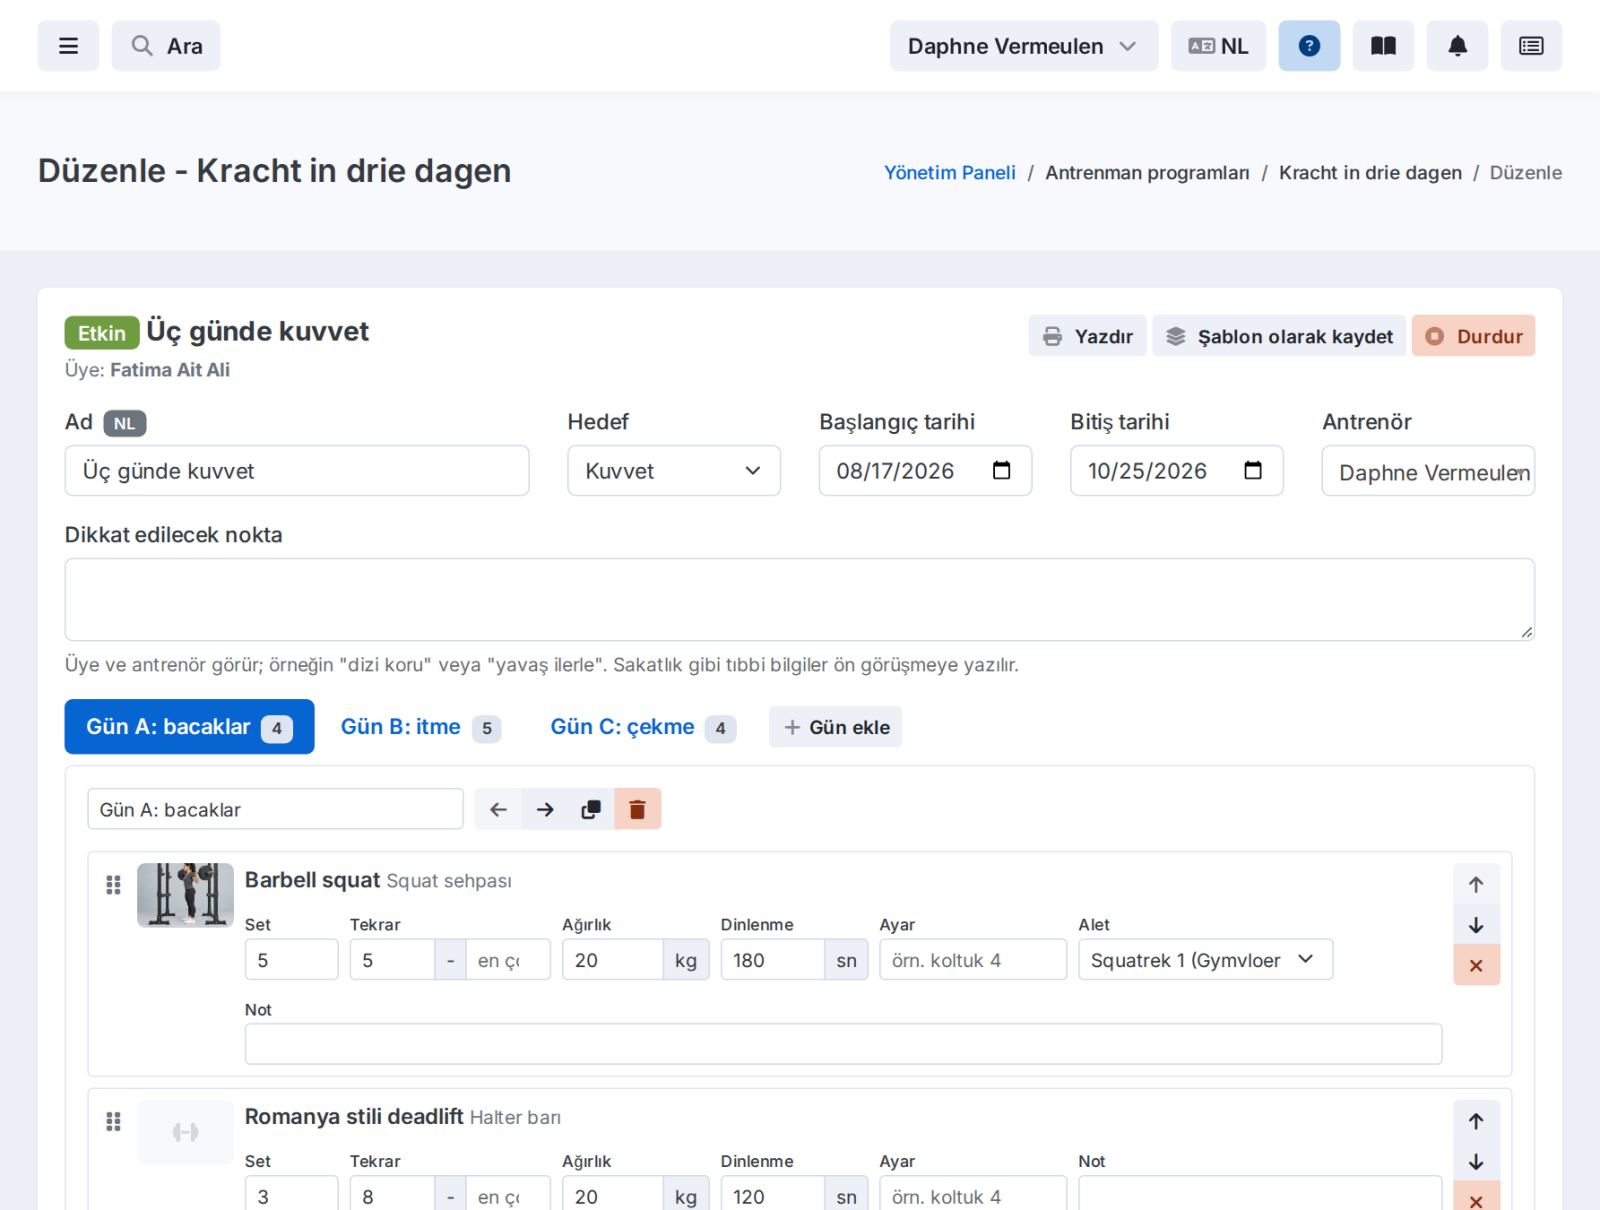Edit the Ad name field
Image resolution: width=1600 pixels, height=1210 pixels.
pos(297,471)
